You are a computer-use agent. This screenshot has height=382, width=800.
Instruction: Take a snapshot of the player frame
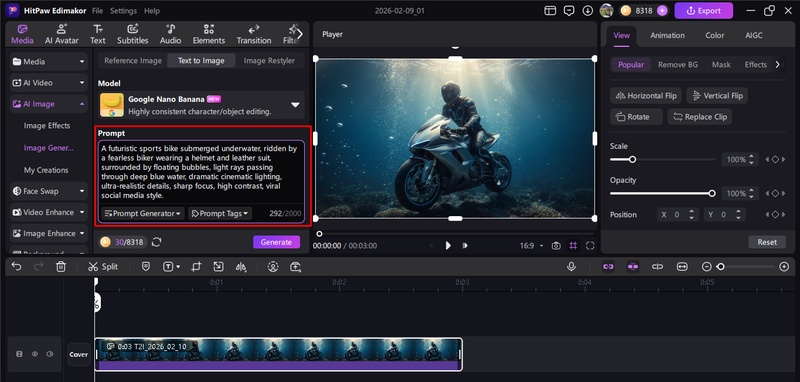point(556,246)
